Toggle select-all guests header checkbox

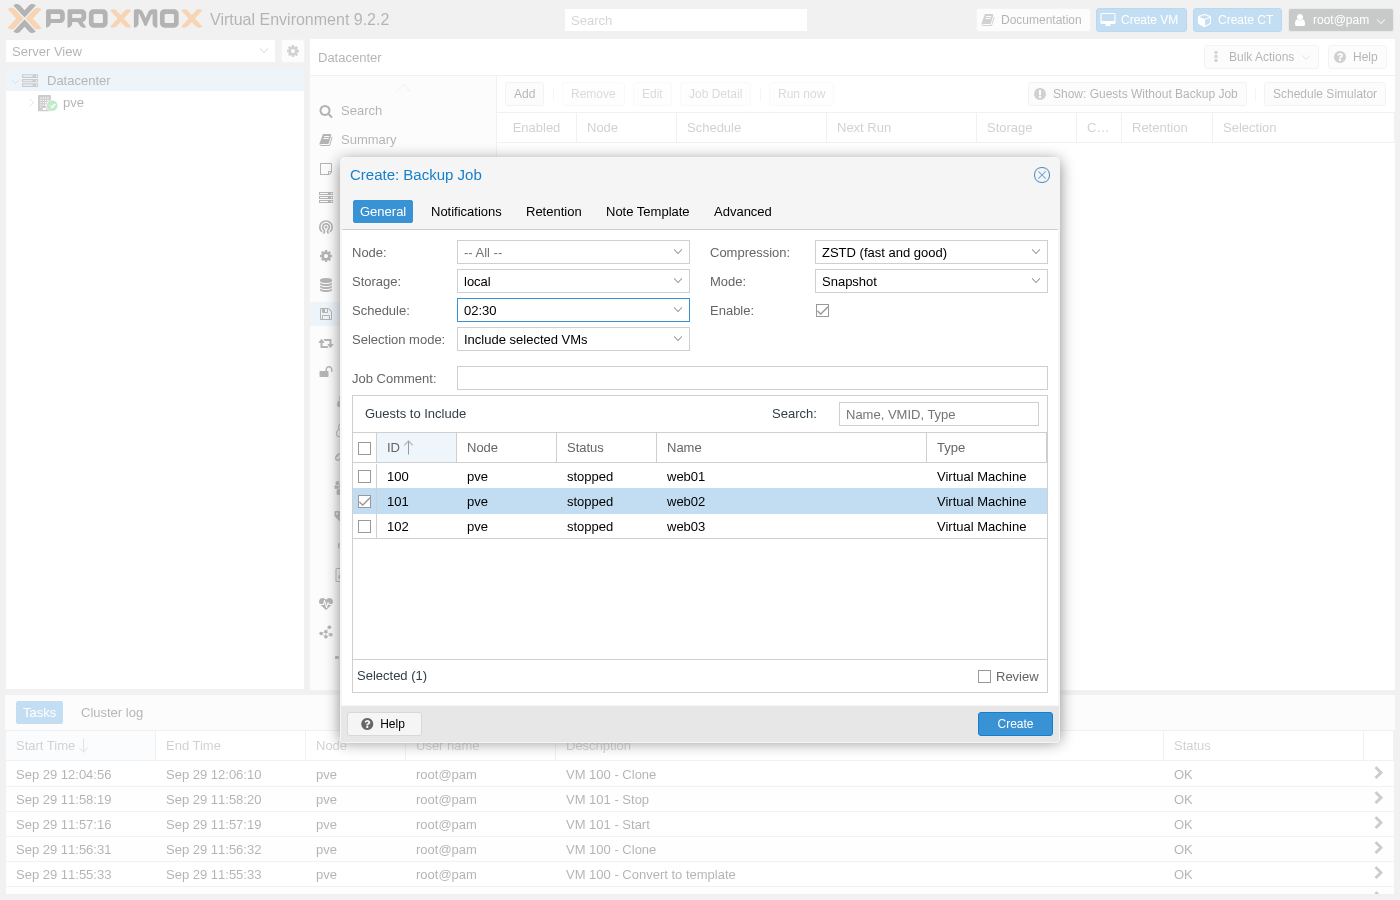pos(365,448)
